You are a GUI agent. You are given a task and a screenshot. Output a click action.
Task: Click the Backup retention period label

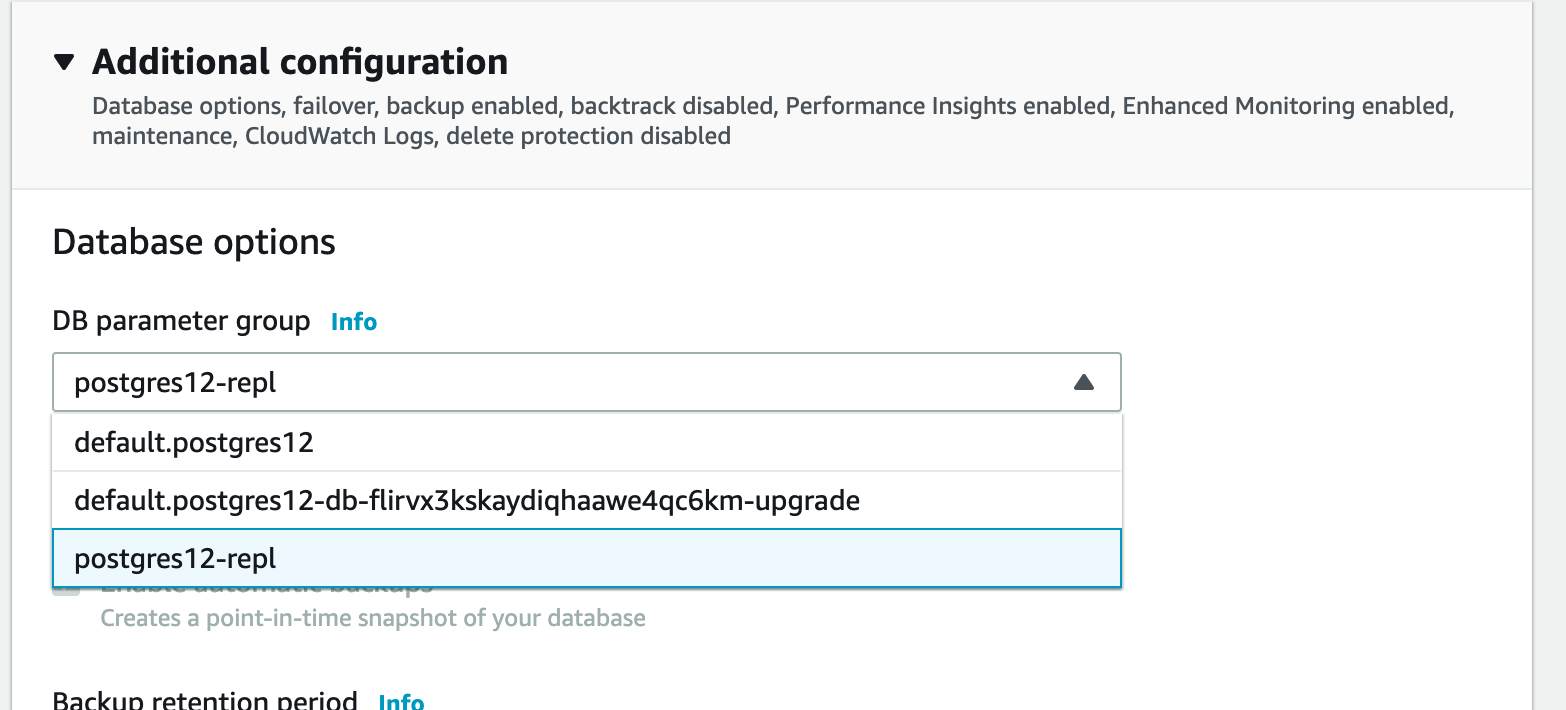[x=204, y=701]
